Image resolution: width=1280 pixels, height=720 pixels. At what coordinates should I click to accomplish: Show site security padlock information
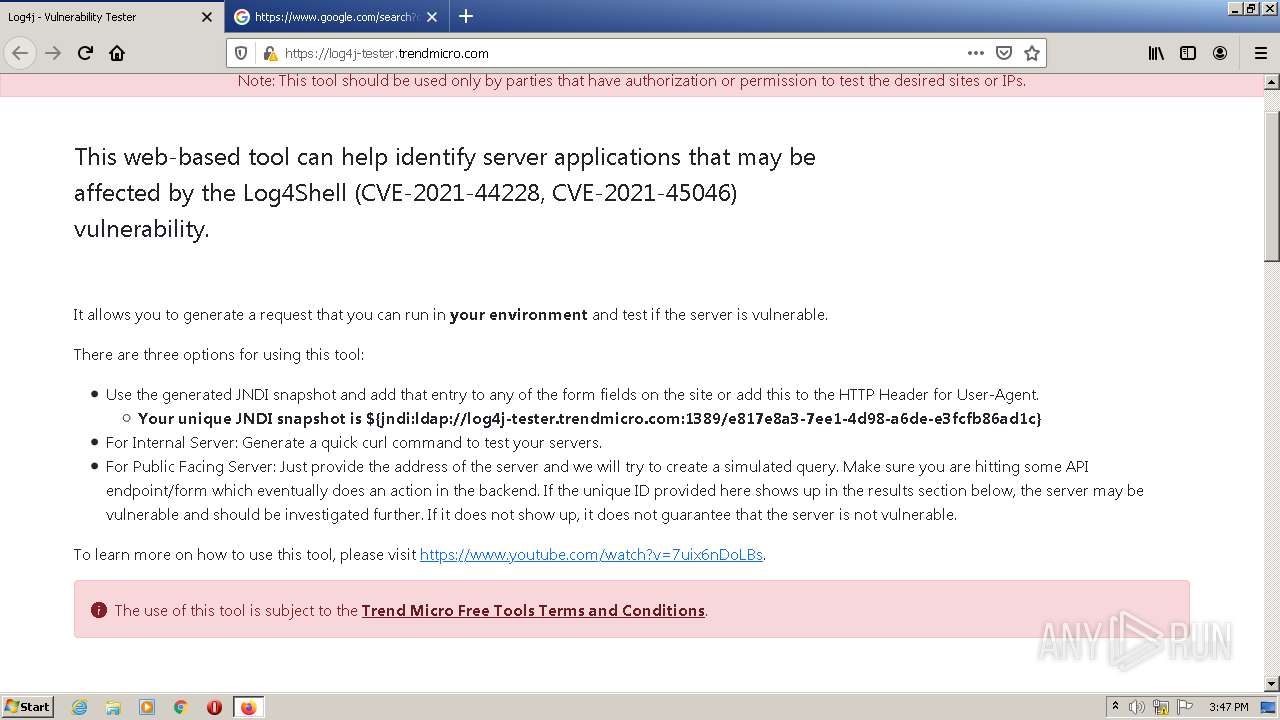coord(269,53)
